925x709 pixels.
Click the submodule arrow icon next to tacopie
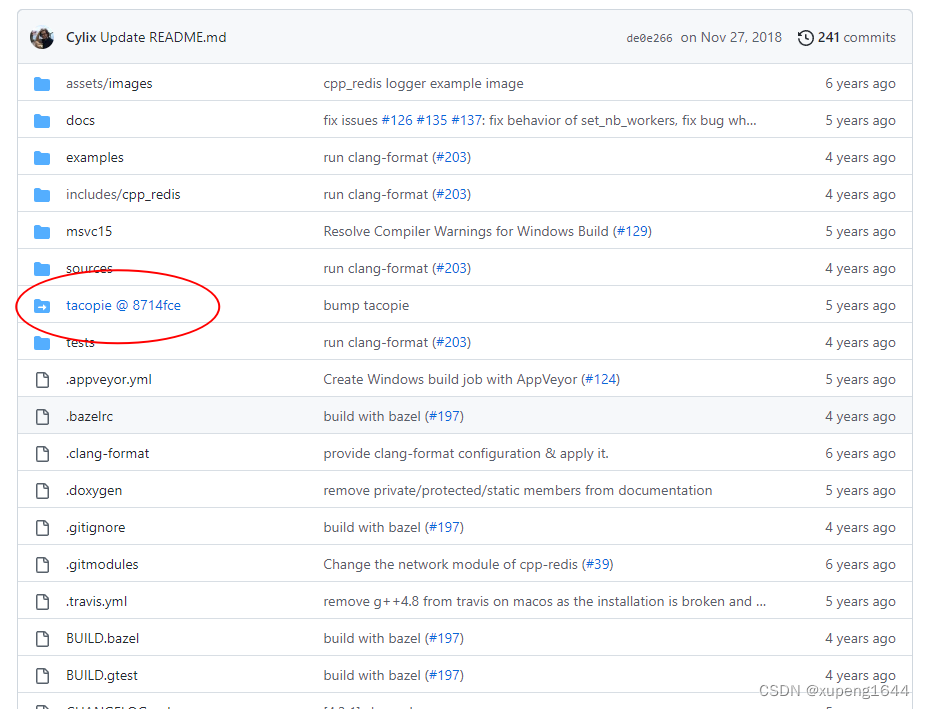[x=41, y=305]
